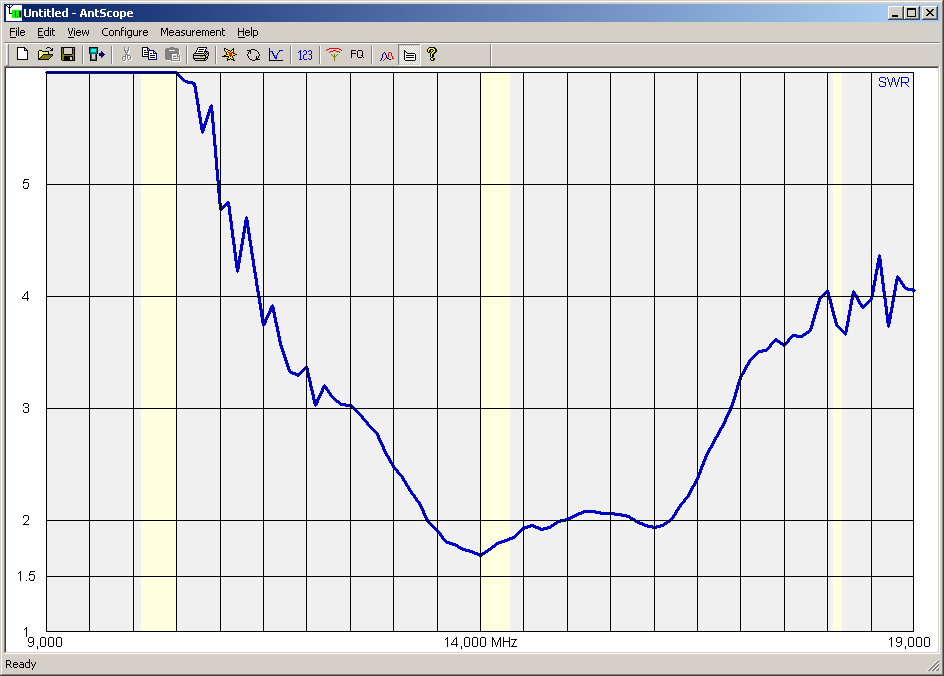Open the View menu
This screenshot has width=944, height=676.
[x=78, y=32]
